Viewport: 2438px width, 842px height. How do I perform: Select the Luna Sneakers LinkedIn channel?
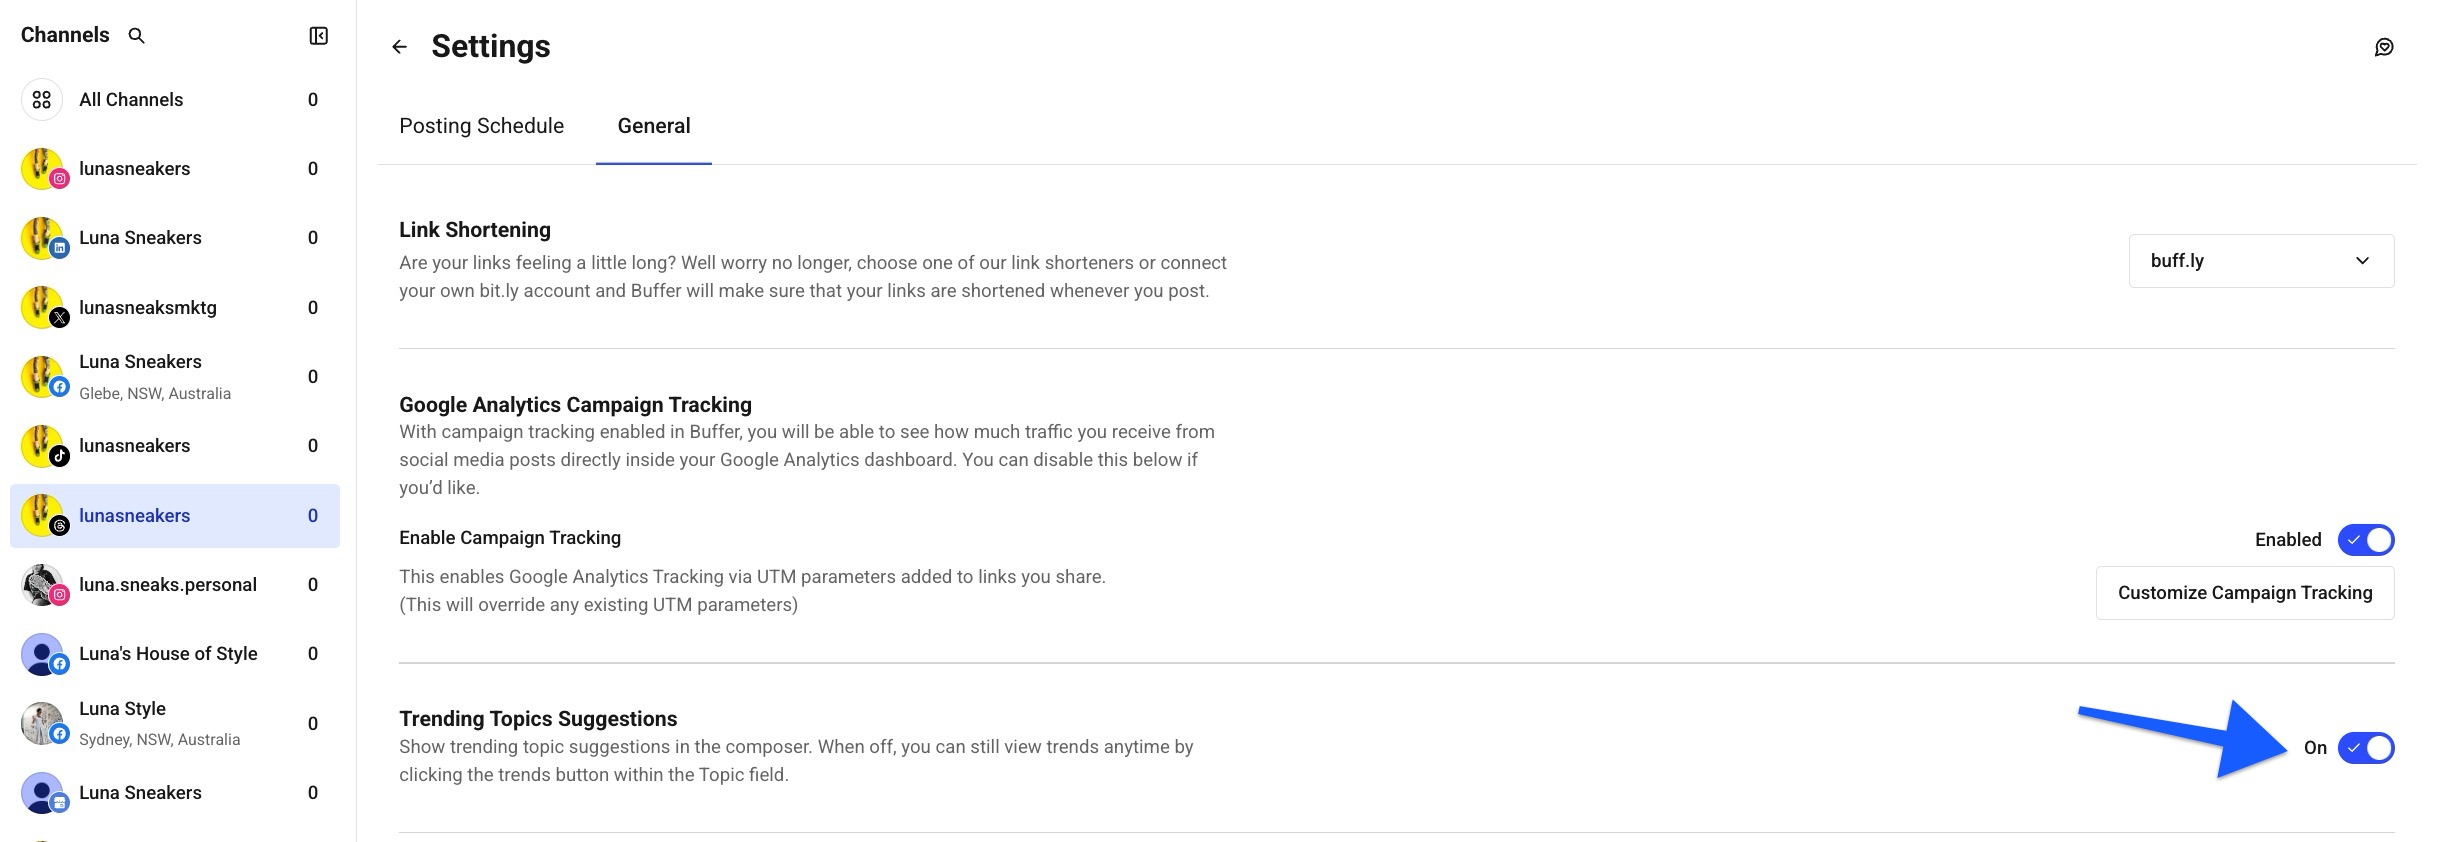click(139, 237)
